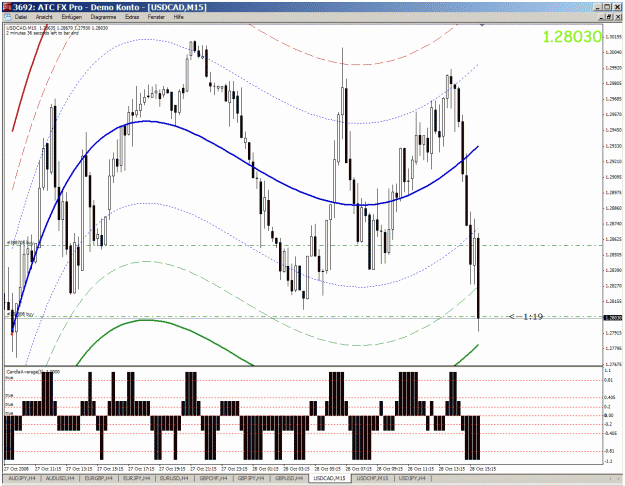Open the Fenster menu
The image size is (625, 486).
pyautogui.click(x=156, y=17)
